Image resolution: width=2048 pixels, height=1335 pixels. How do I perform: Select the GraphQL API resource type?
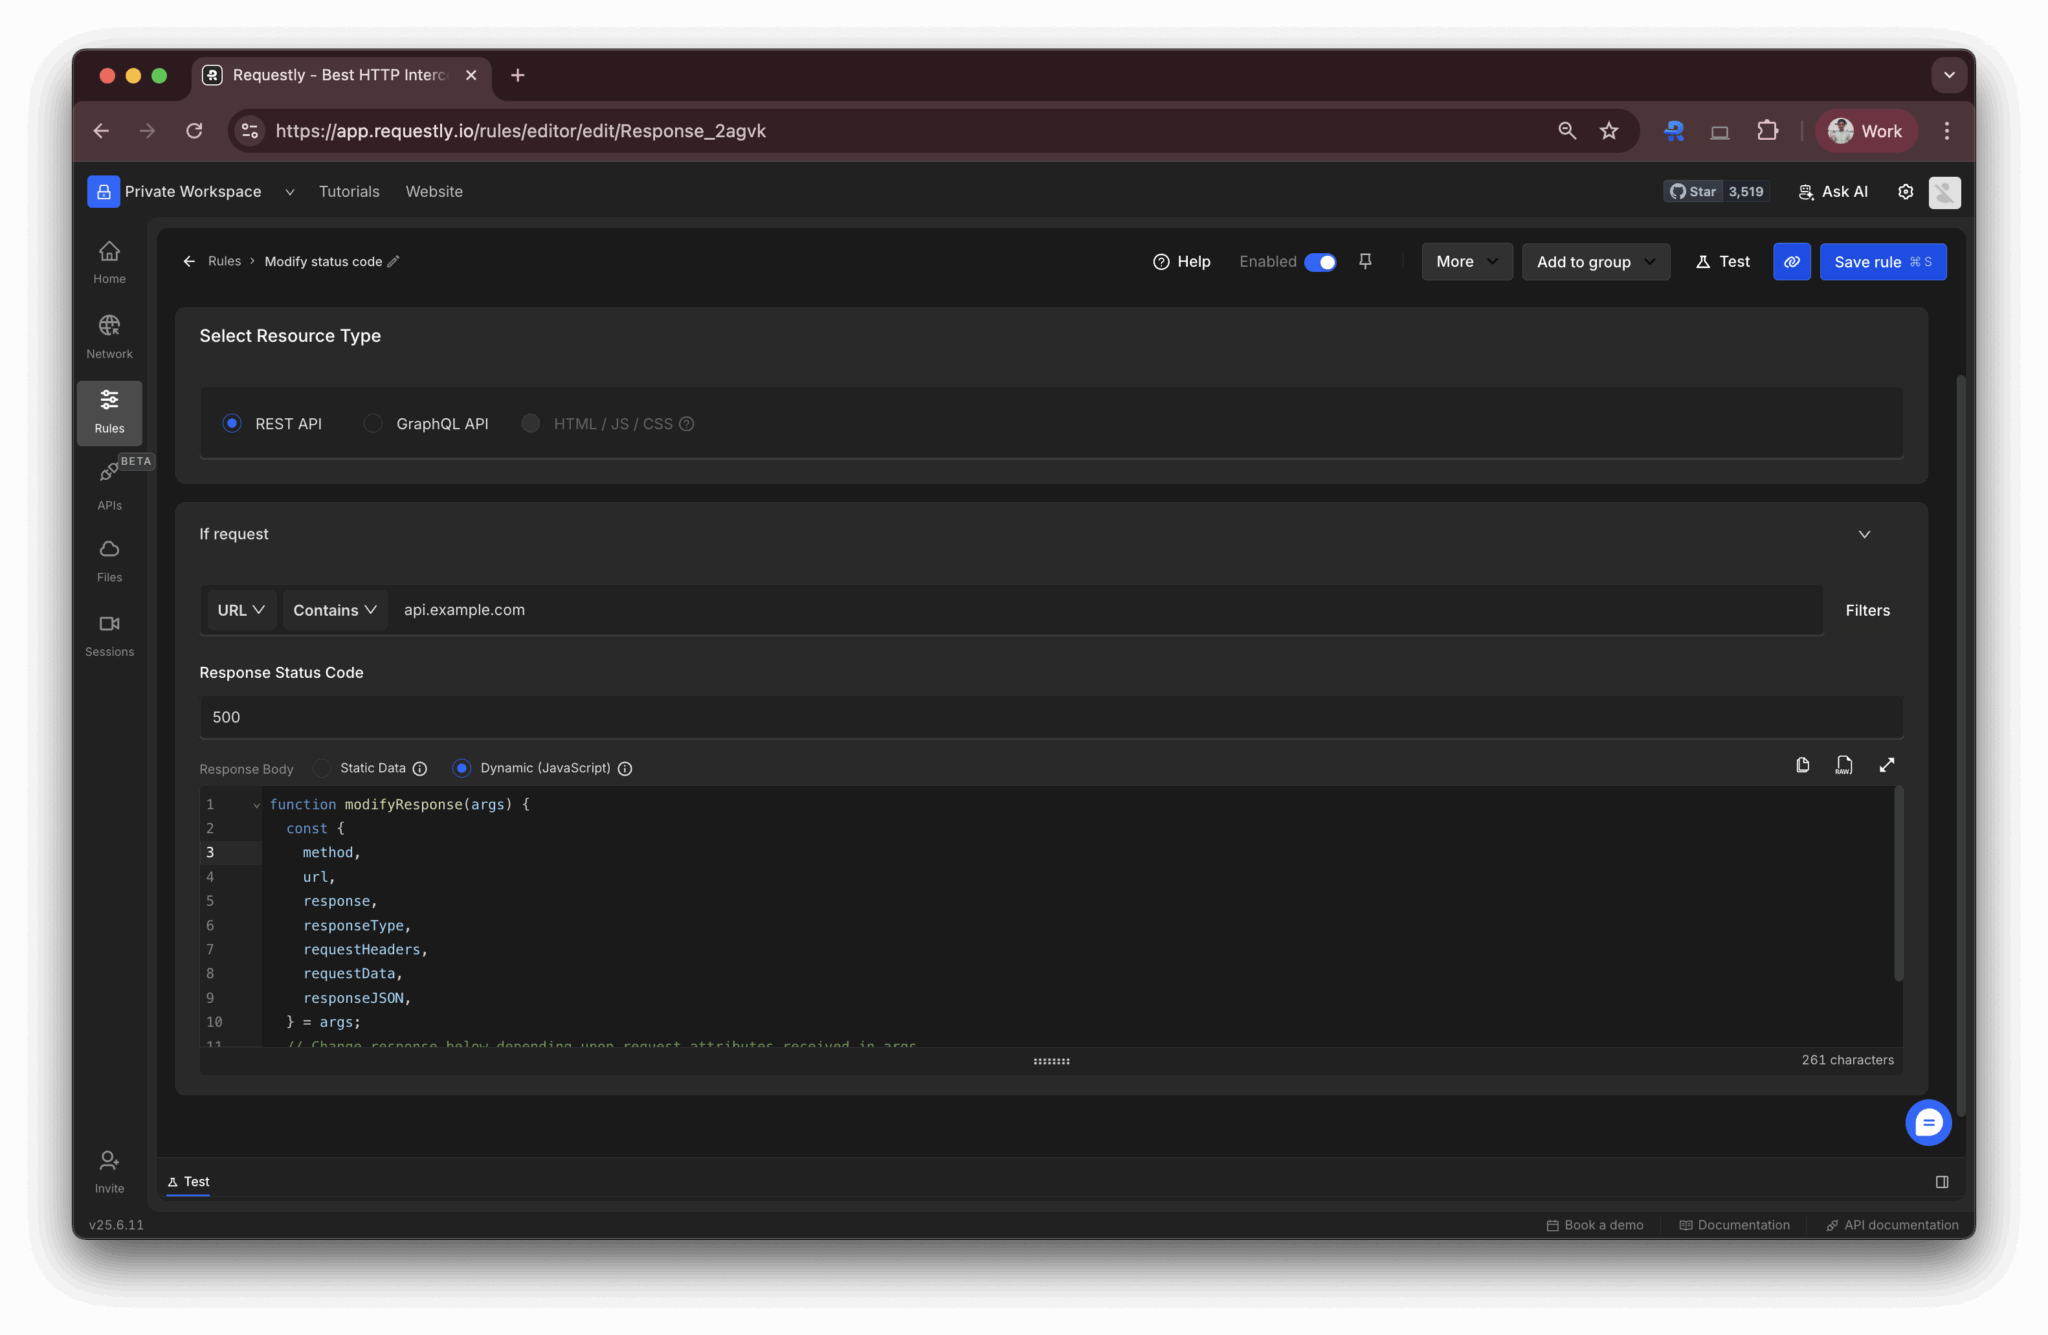pyautogui.click(x=372, y=423)
